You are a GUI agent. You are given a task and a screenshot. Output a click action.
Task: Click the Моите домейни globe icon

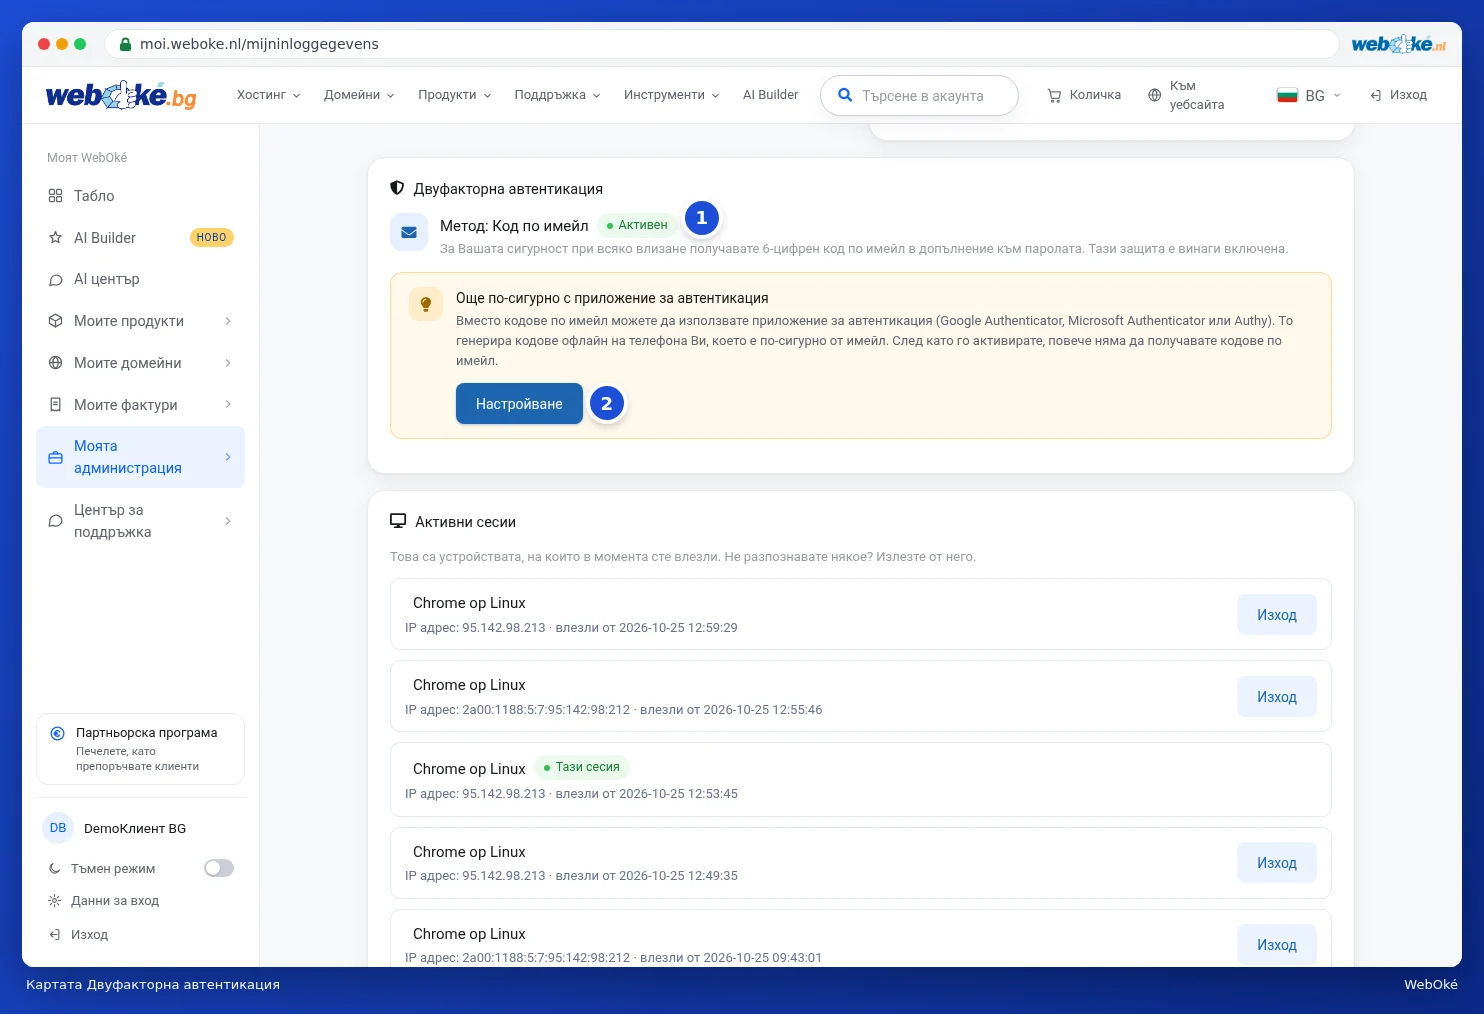click(x=55, y=363)
